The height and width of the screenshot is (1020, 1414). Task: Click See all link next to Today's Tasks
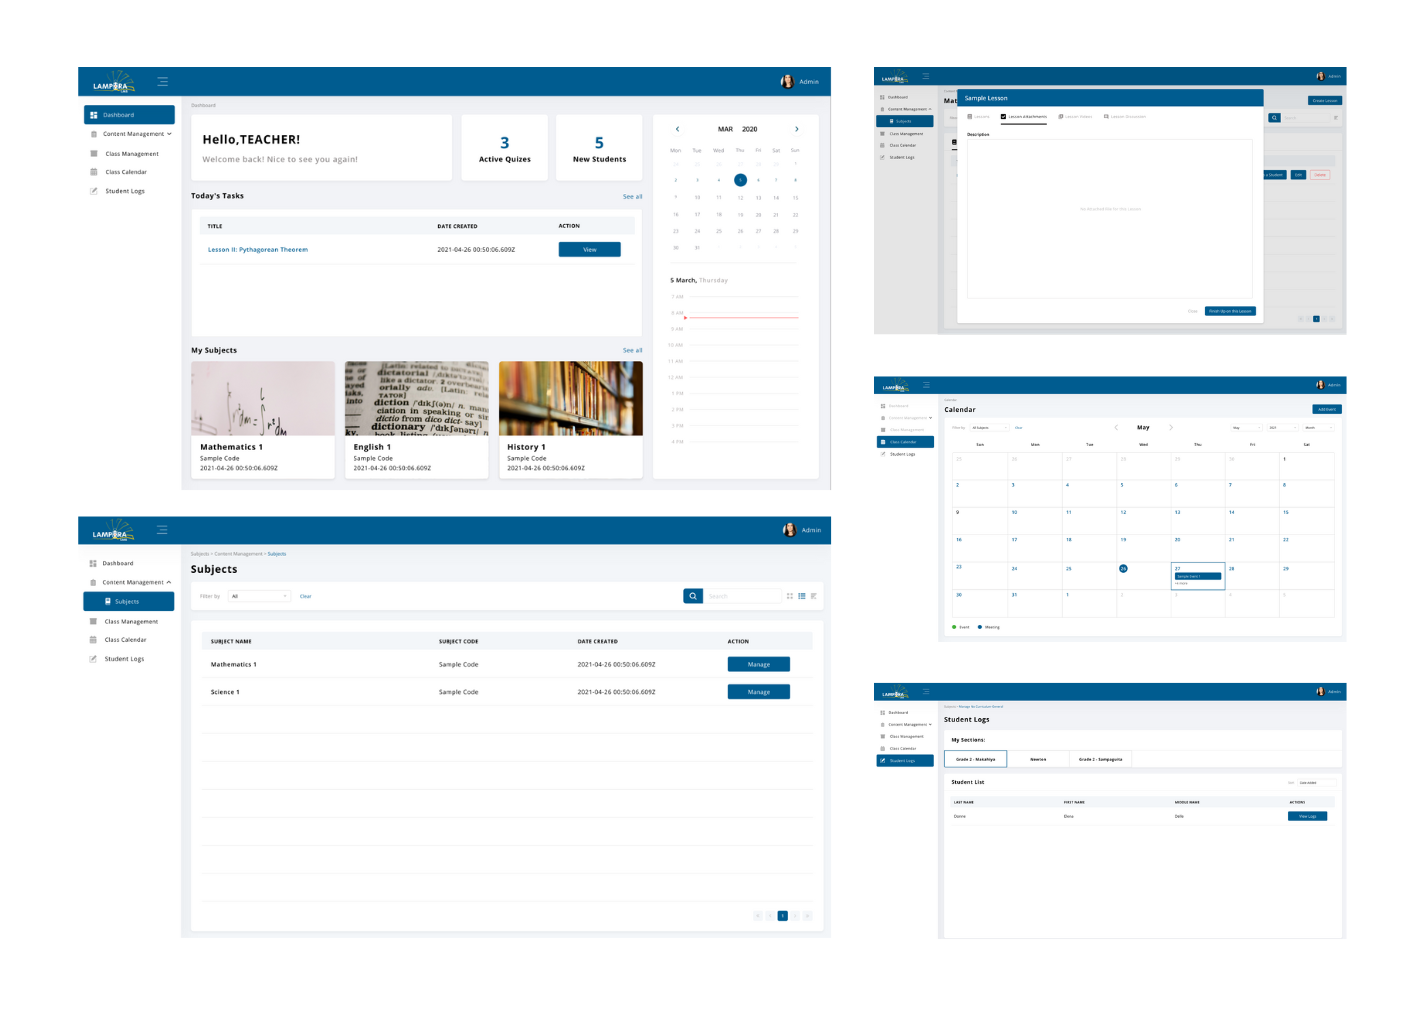632,197
